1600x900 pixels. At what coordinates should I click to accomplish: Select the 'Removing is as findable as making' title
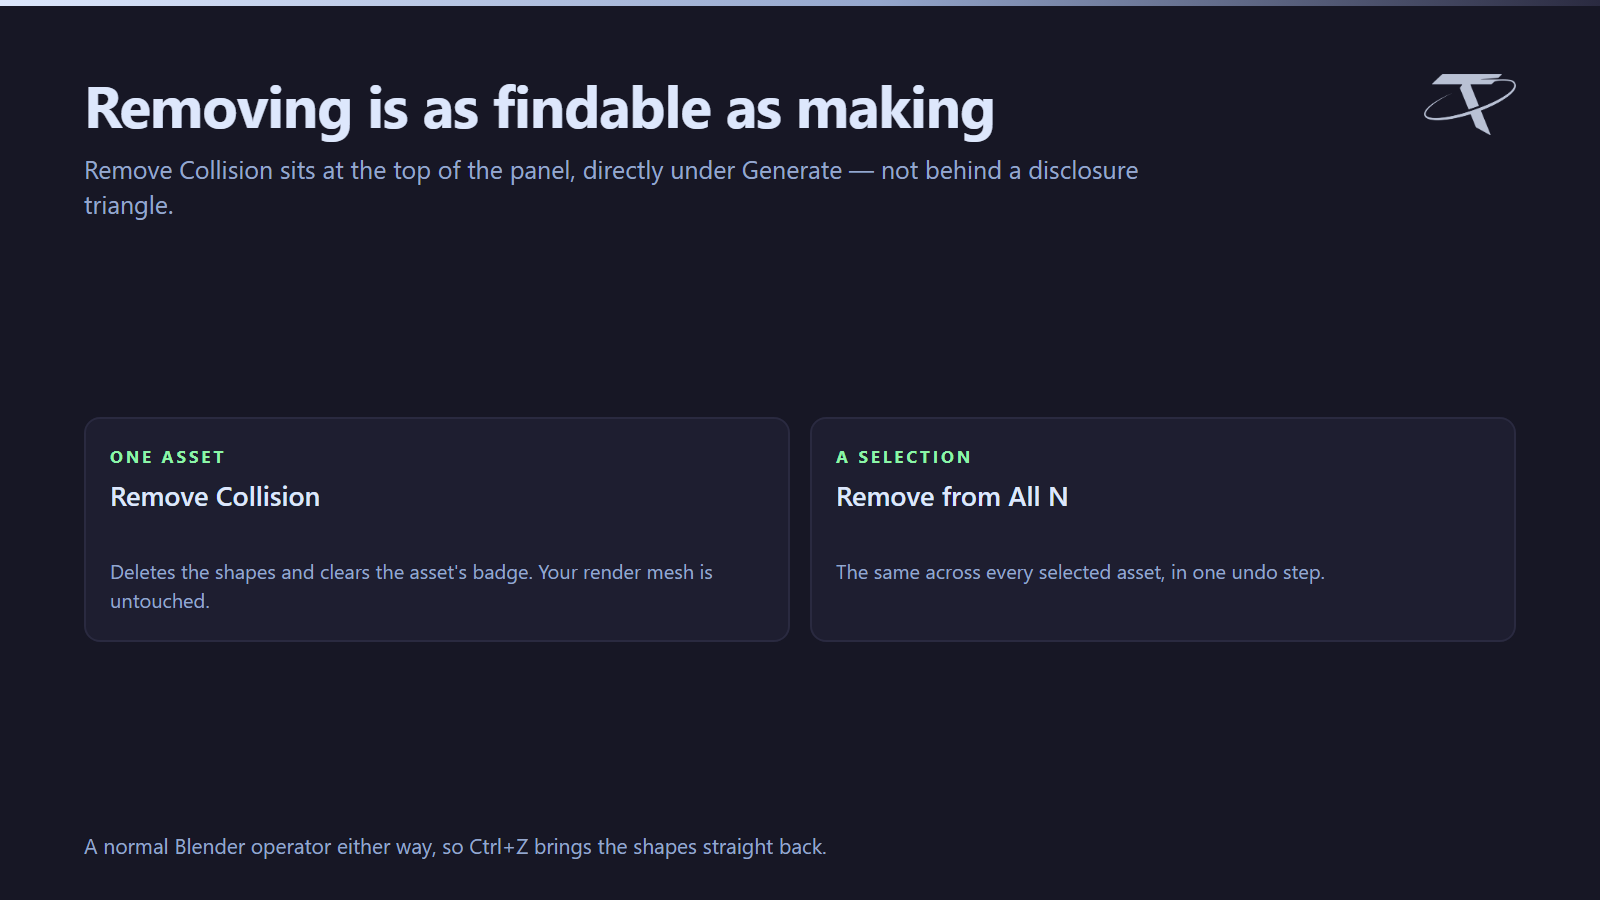540,109
